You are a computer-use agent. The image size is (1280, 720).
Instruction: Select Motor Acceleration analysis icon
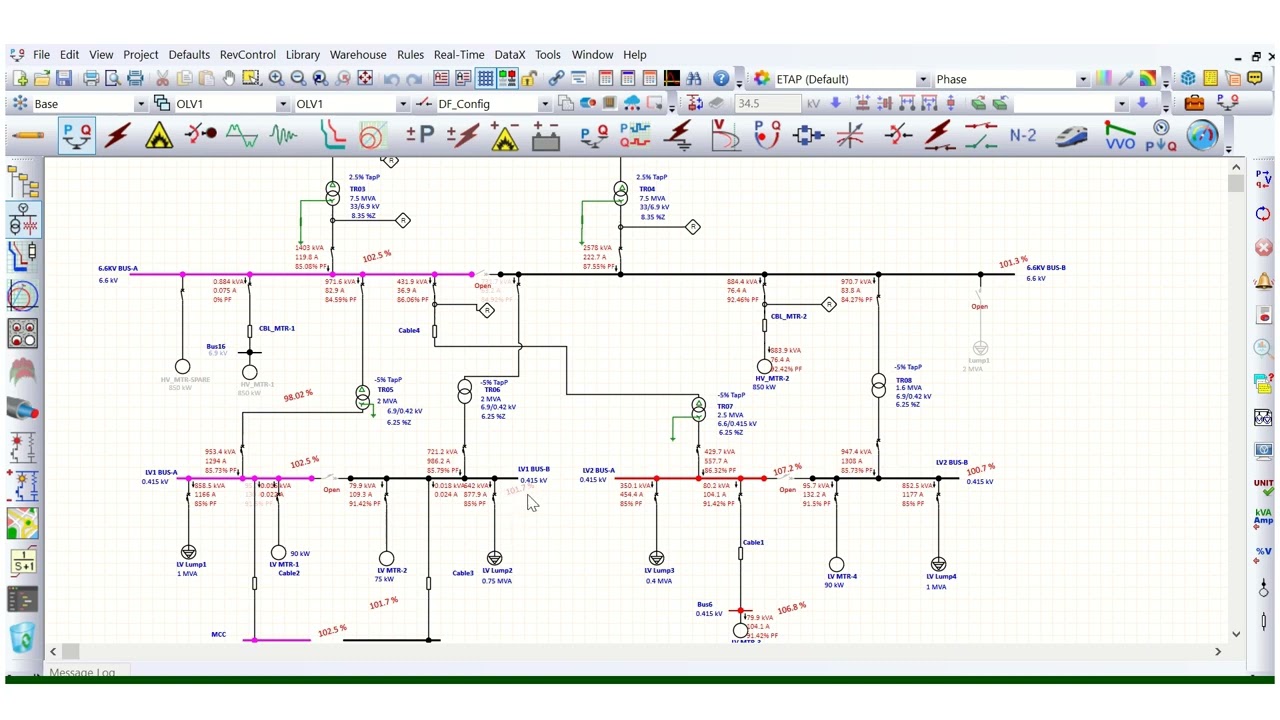click(200, 135)
